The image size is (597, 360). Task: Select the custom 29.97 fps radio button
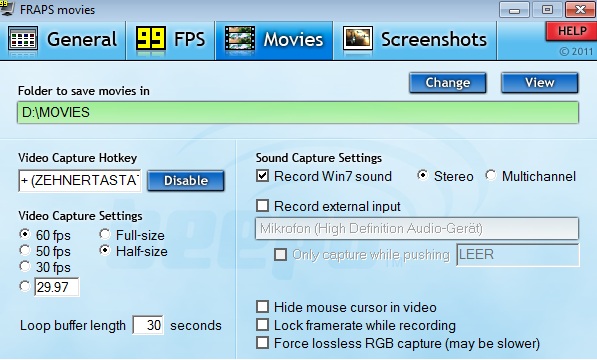tap(25, 286)
